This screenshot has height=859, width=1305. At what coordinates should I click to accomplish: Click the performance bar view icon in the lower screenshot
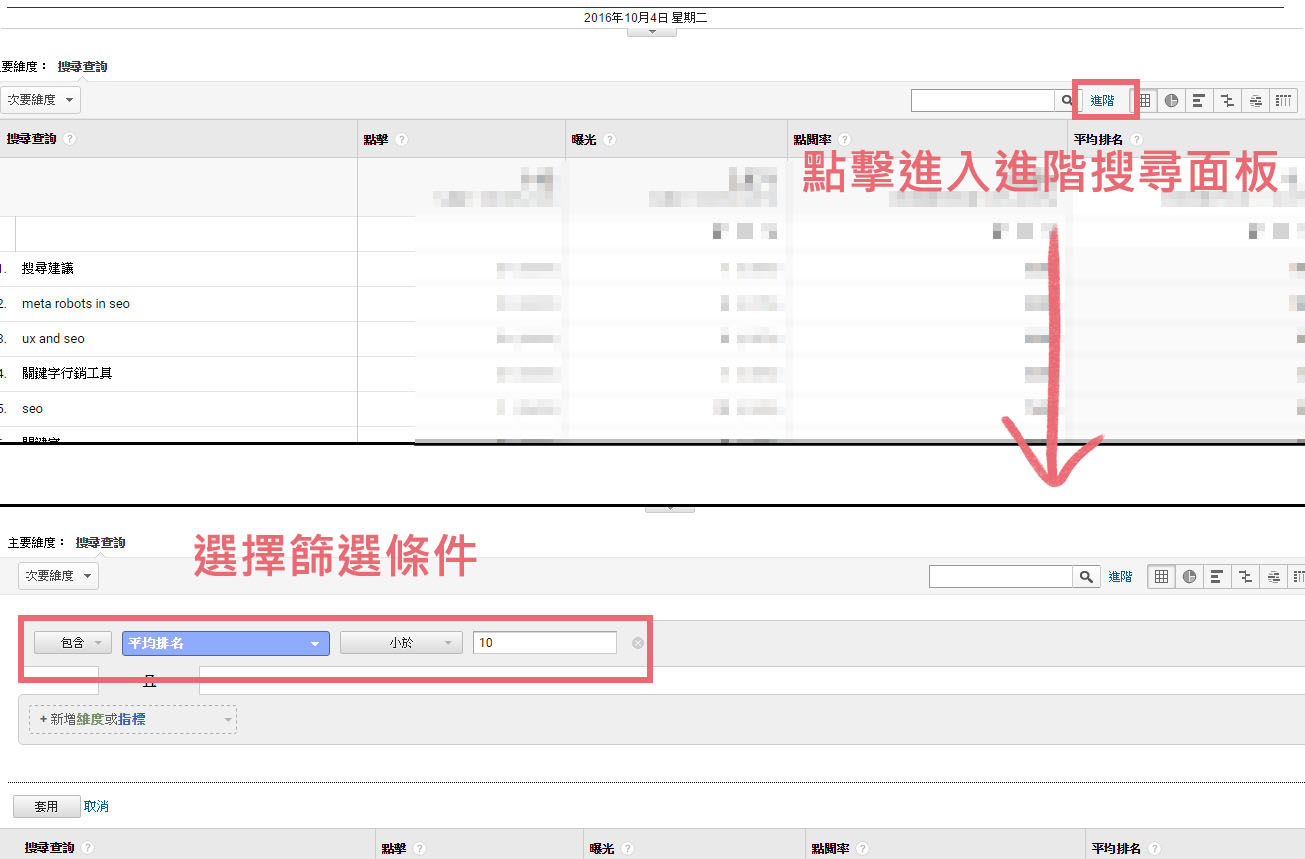point(1217,576)
